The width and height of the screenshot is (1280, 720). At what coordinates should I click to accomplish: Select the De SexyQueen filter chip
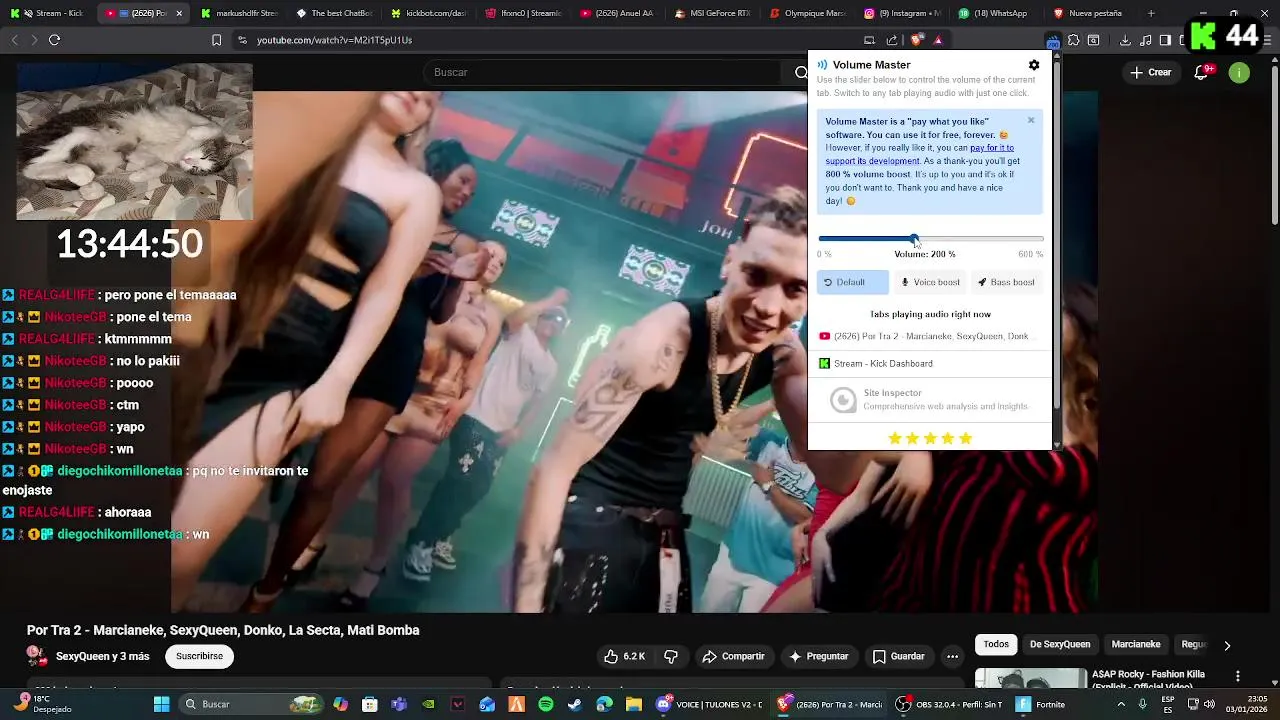tap(1060, 644)
